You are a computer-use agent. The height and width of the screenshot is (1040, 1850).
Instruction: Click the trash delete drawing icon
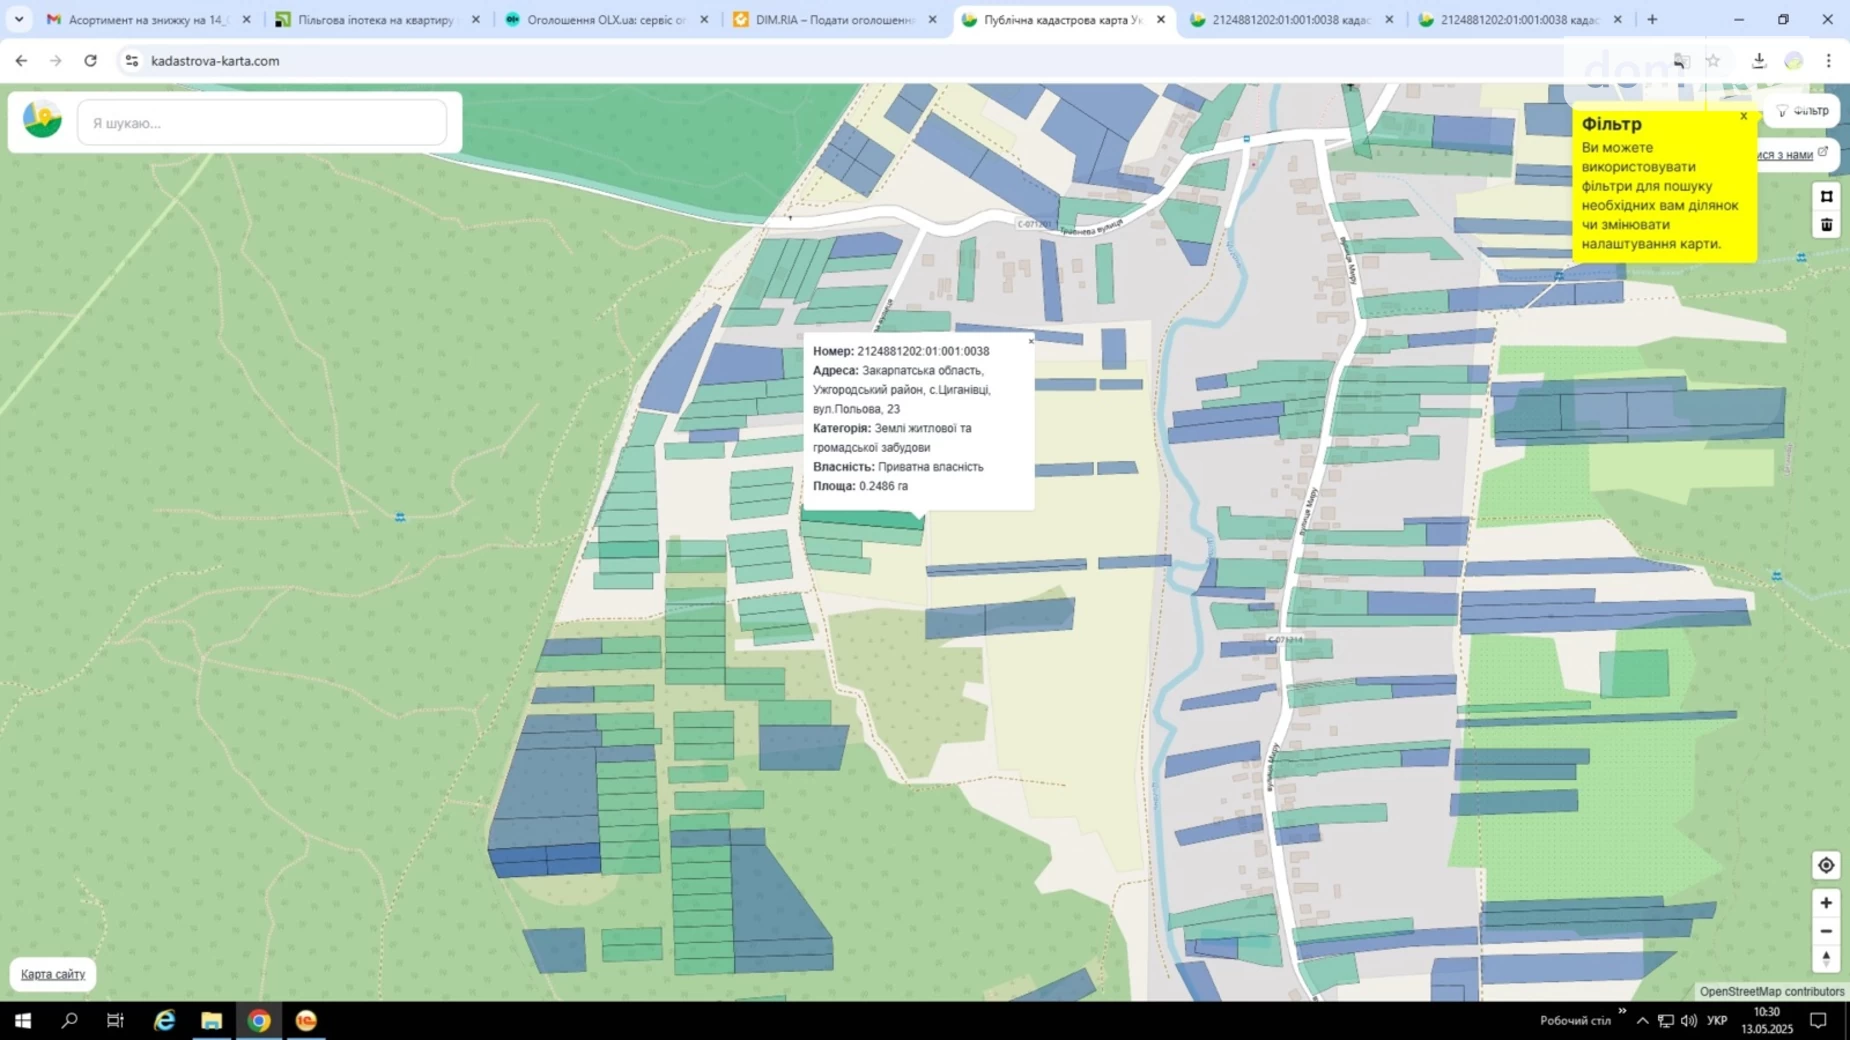[1826, 224]
